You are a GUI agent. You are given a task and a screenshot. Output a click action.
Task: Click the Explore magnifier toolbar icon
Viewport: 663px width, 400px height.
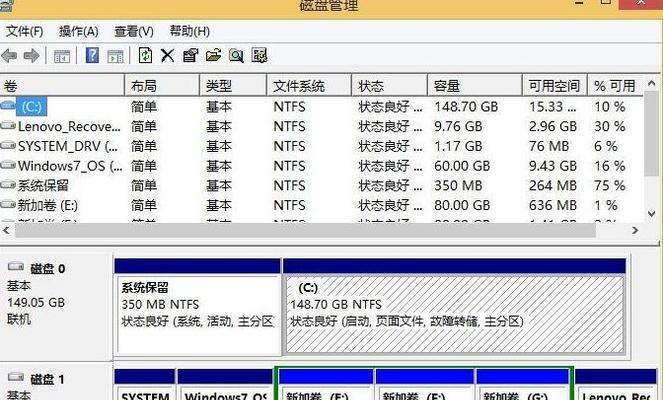click(x=236, y=55)
